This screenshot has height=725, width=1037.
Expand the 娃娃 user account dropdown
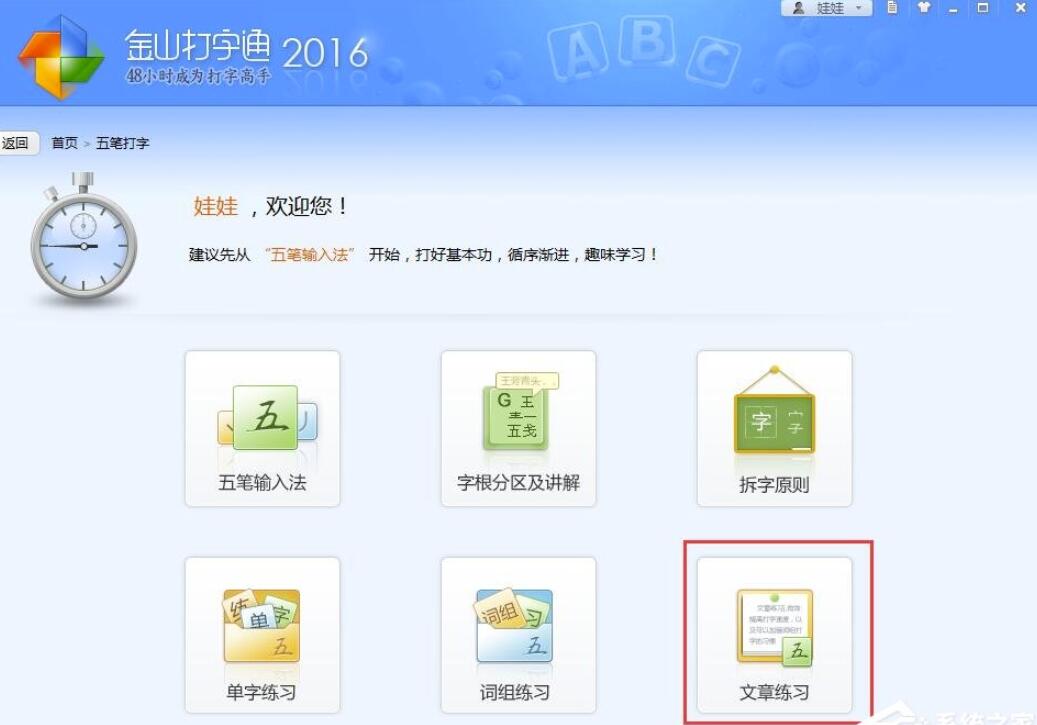[857, 8]
